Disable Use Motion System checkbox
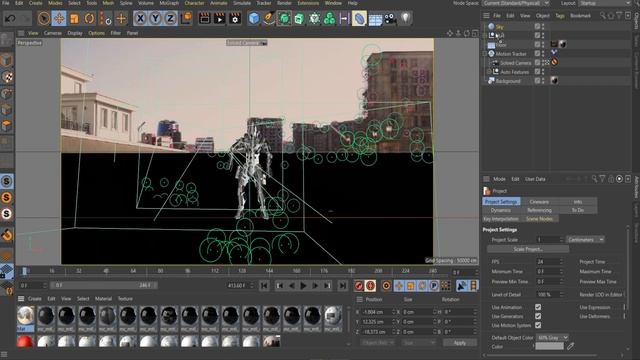640x360 pixels. [538, 325]
